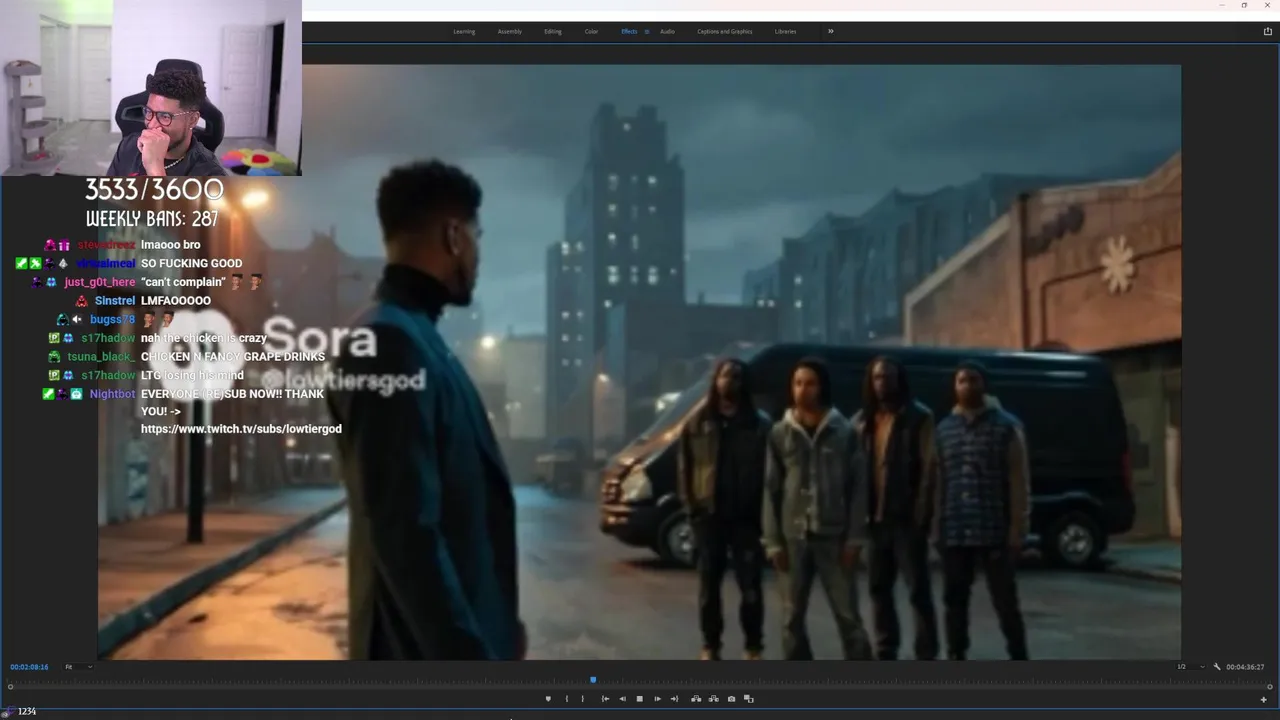Click the 3533/3600 counter overlay
This screenshot has width=1280, height=720.
(154, 190)
